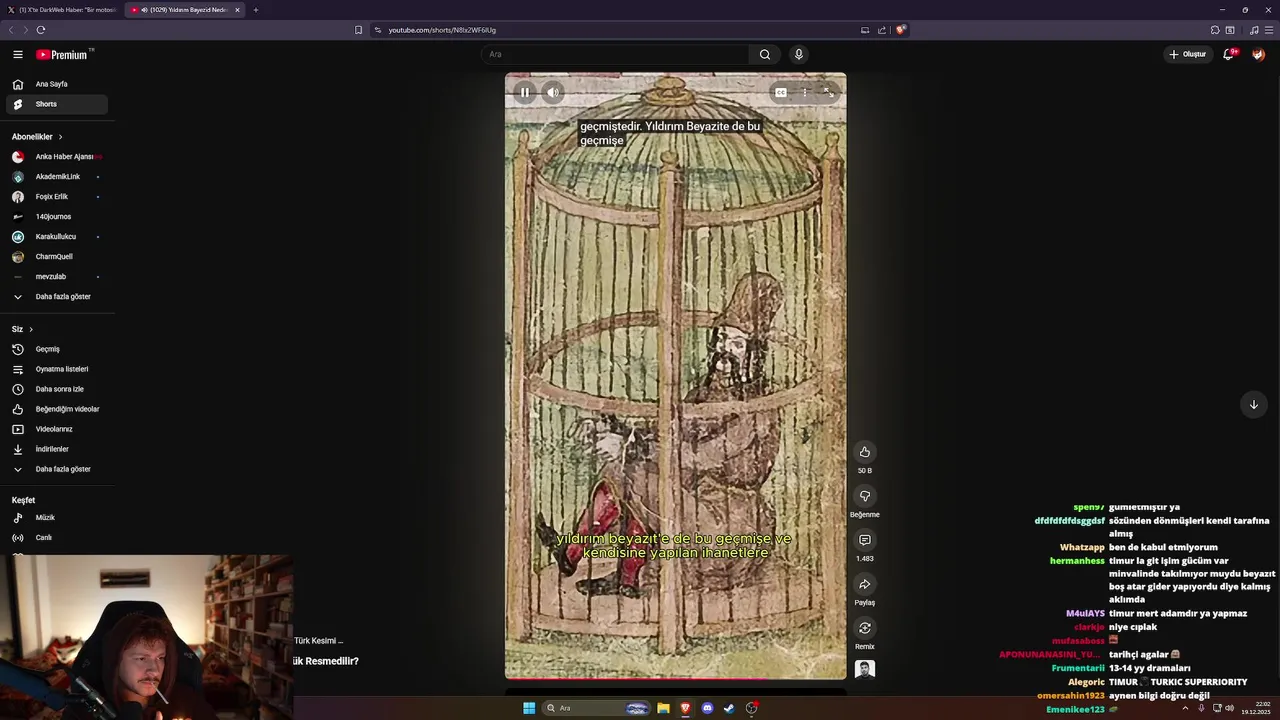This screenshot has width=1280, height=720.
Task: Show hidden system tray icons chevron
Action: [x=1185, y=708]
